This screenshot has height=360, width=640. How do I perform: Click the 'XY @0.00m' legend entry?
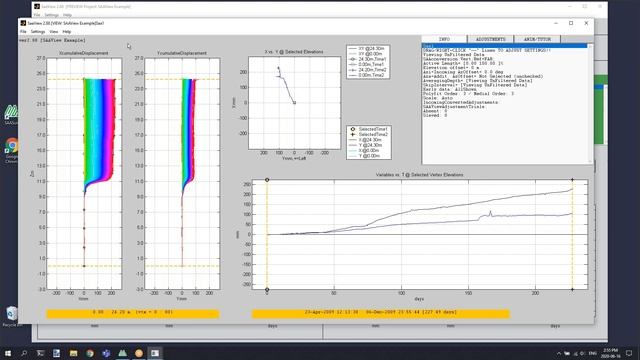click(x=366, y=54)
